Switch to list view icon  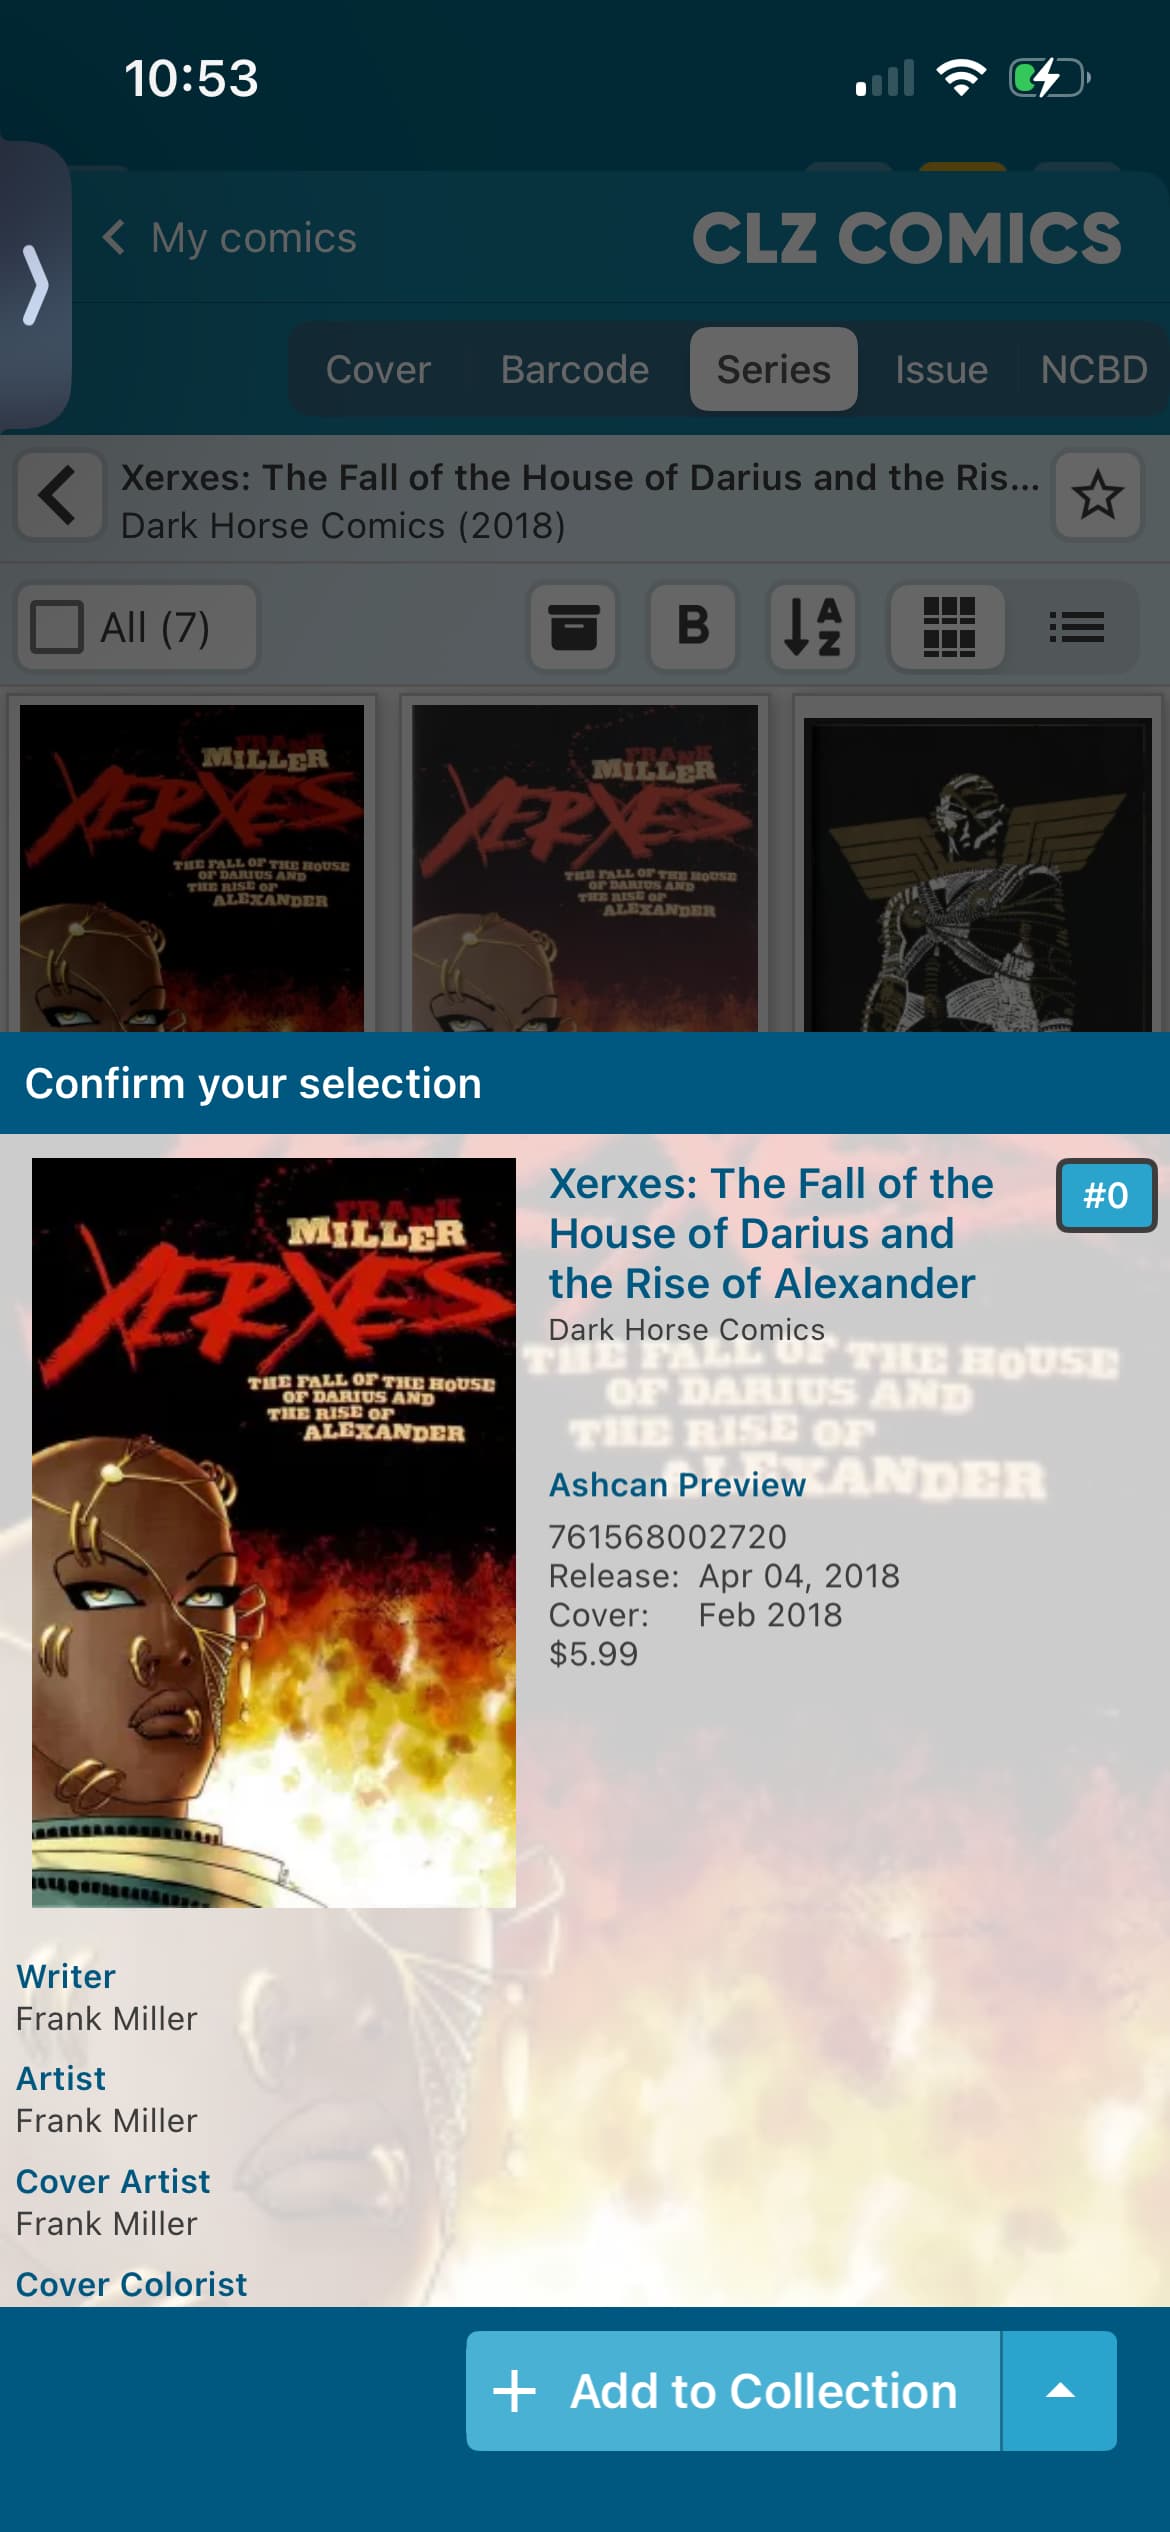pos(1076,627)
